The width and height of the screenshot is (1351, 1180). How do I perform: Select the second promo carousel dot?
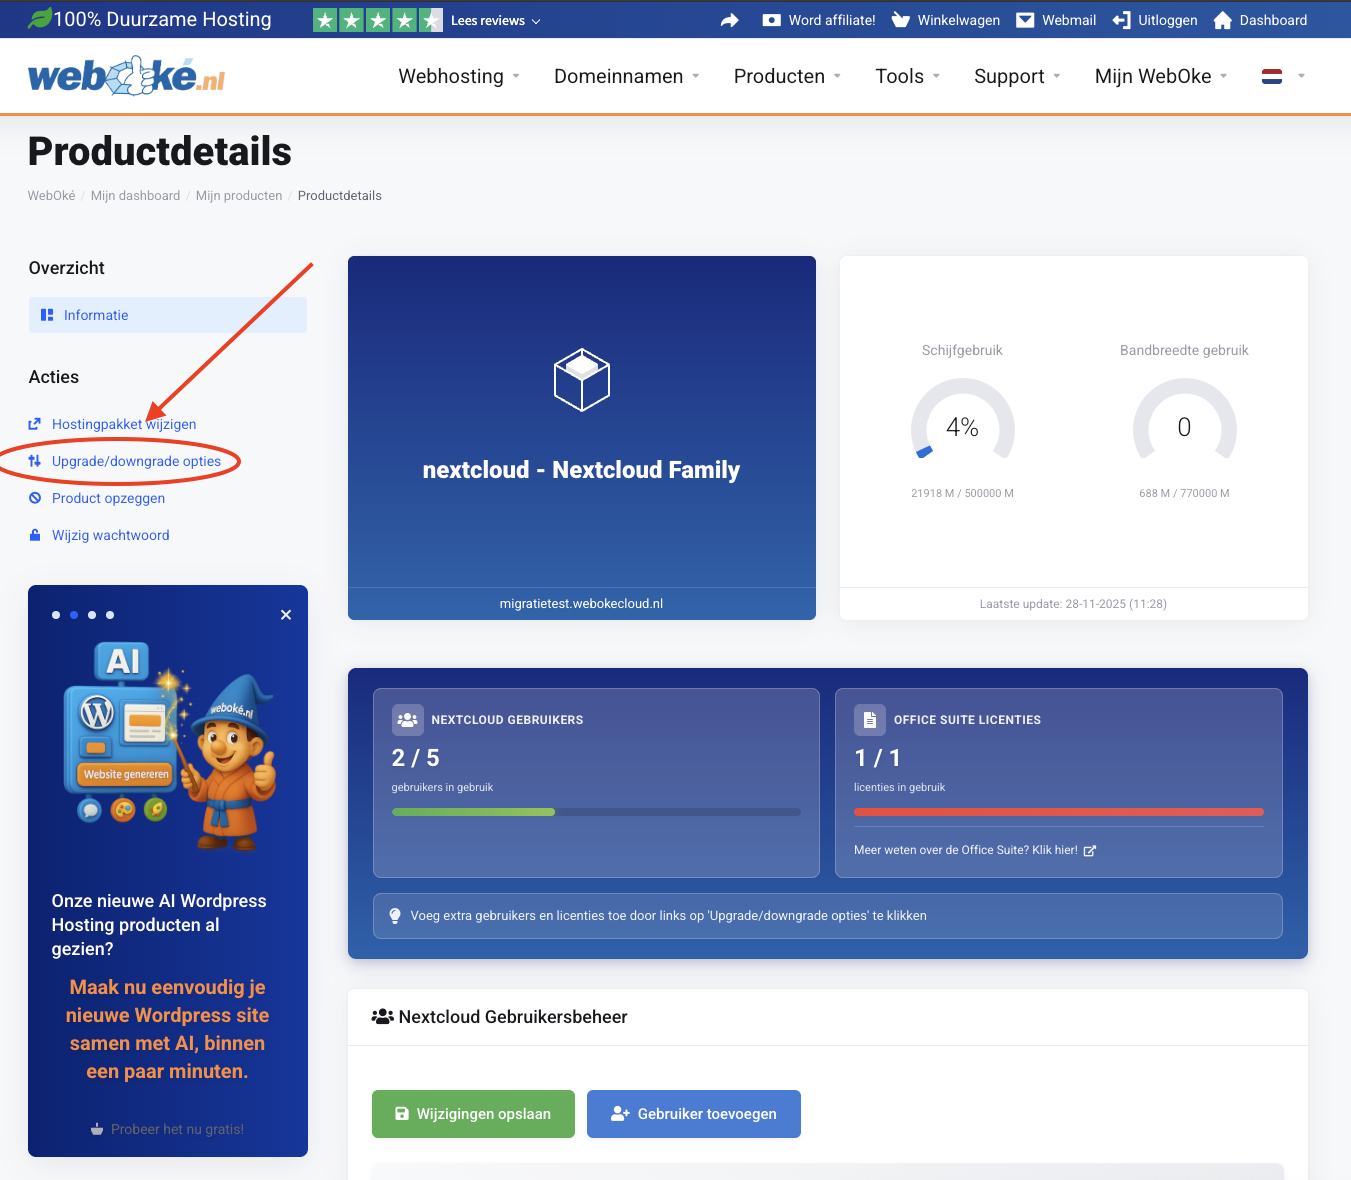pyautogui.click(x=74, y=615)
